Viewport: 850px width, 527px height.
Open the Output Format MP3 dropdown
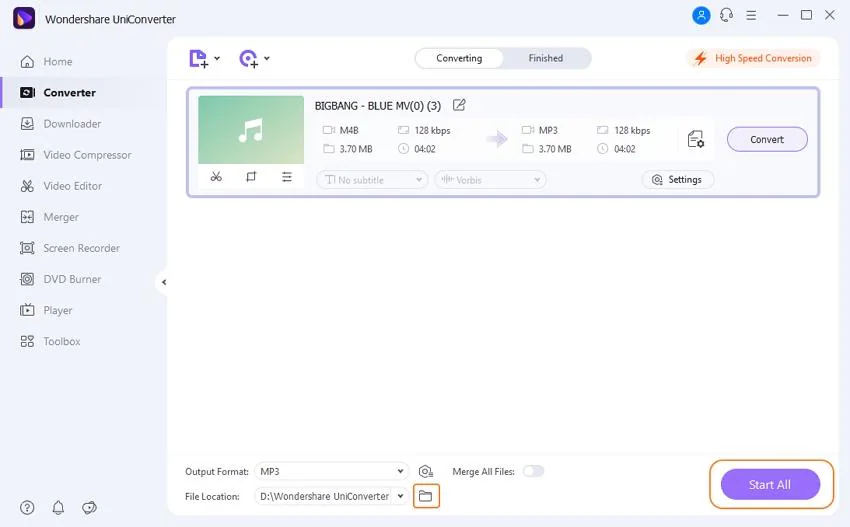331,471
